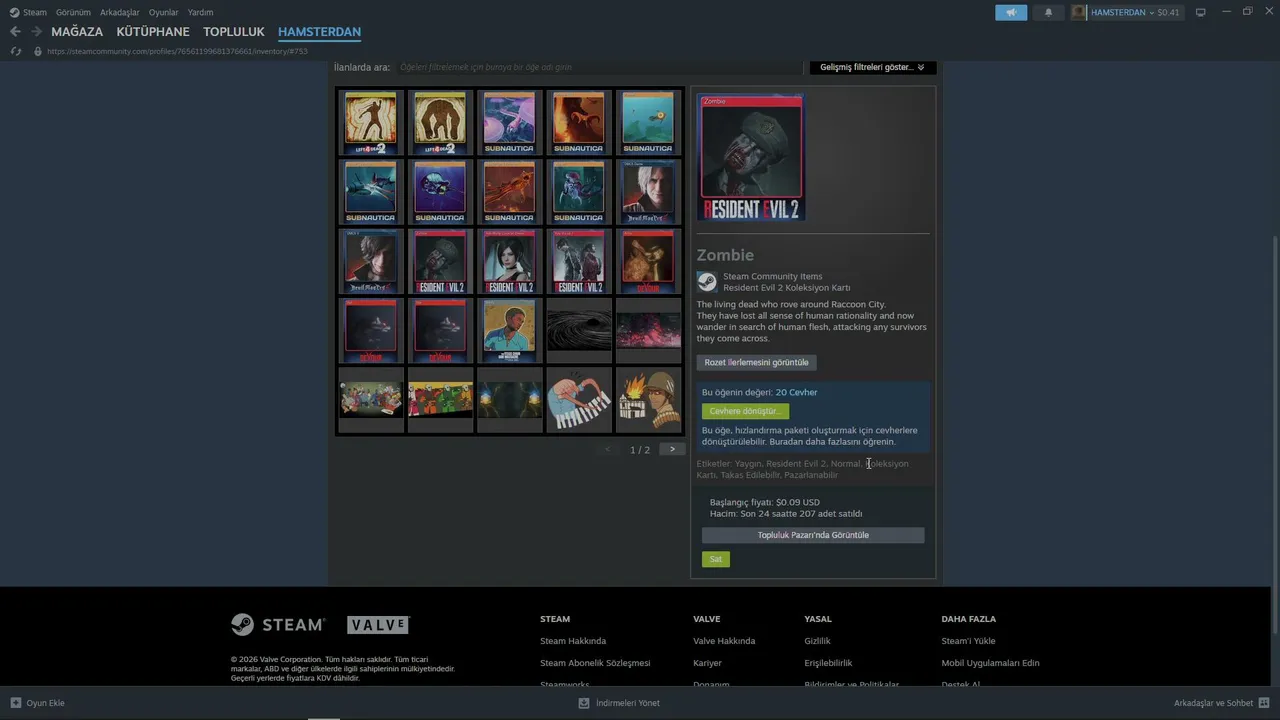Screen dimensions: 1280x720
Task: Click Topluluk Pazarı'nda Görüntüle button
Action: pyautogui.click(x=813, y=535)
